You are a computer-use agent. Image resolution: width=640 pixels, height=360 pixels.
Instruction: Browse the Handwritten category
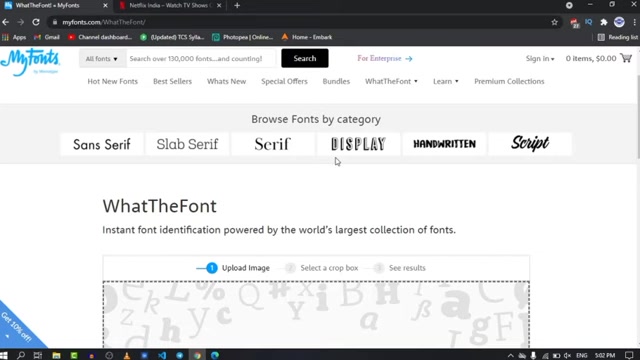tap(444, 144)
